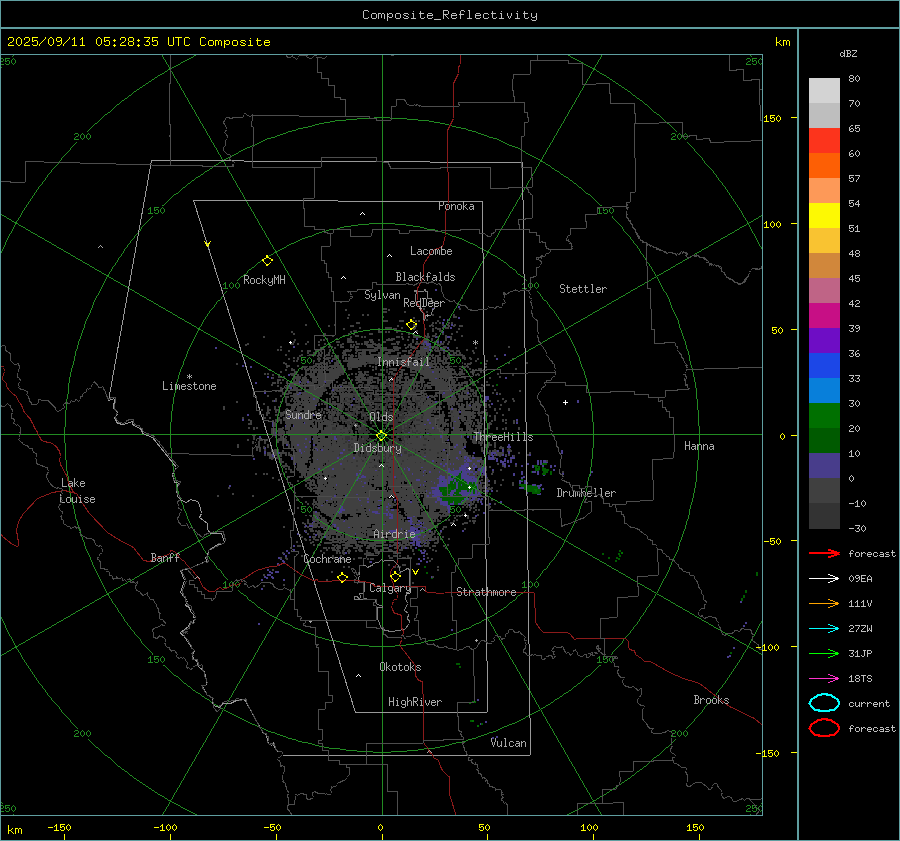Click the Calgary city label

click(x=390, y=588)
